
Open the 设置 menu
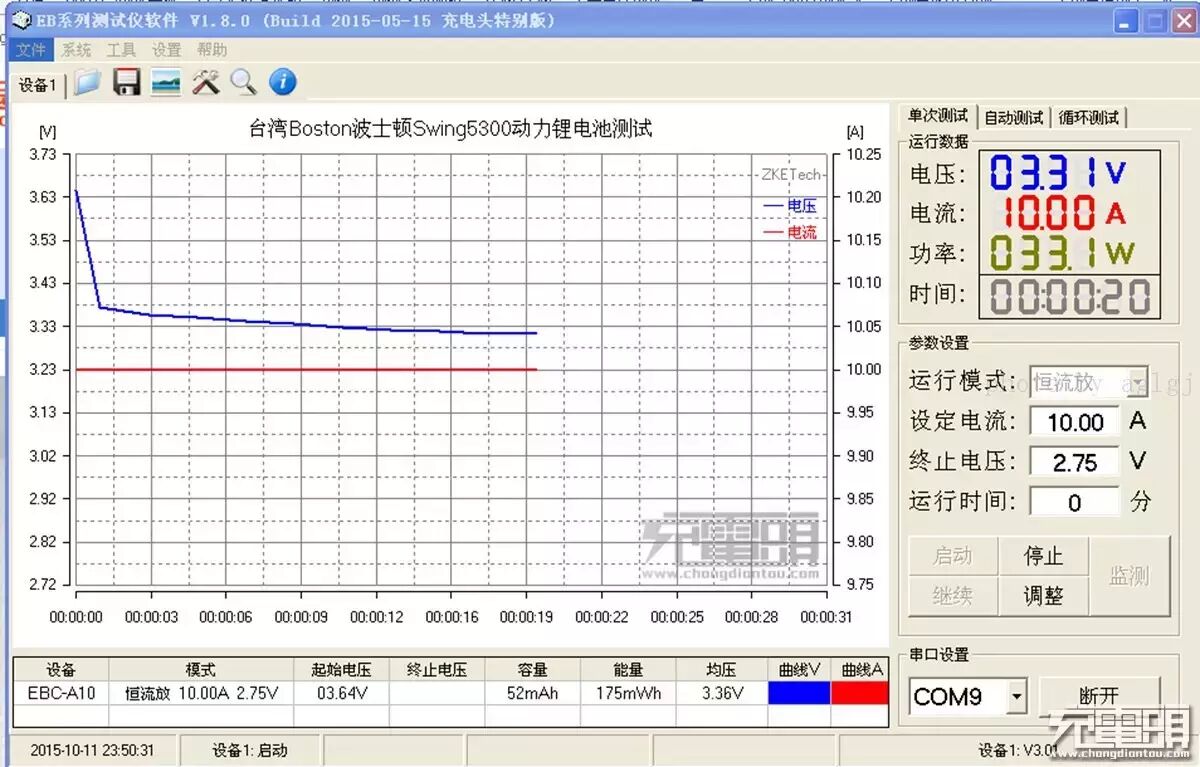(x=166, y=50)
